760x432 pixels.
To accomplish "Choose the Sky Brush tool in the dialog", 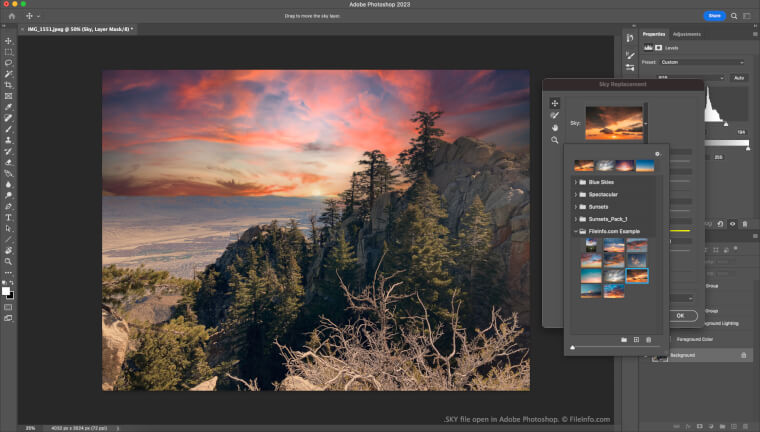I will 555,116.
